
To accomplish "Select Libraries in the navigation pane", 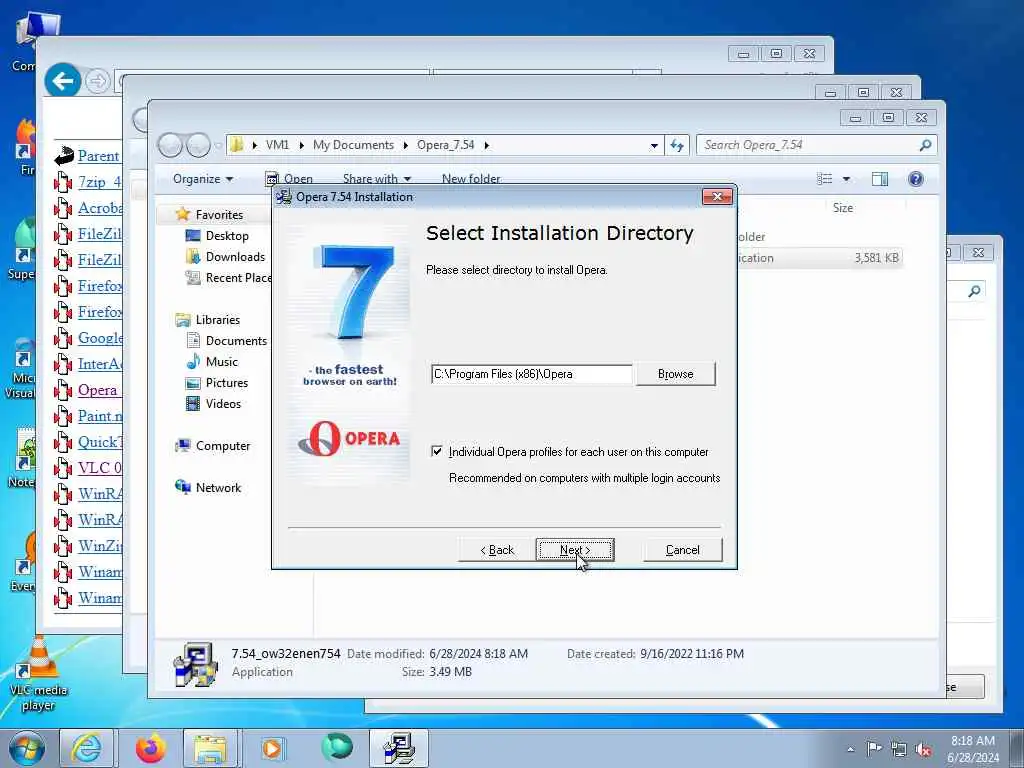I will (x=217, y=319).
